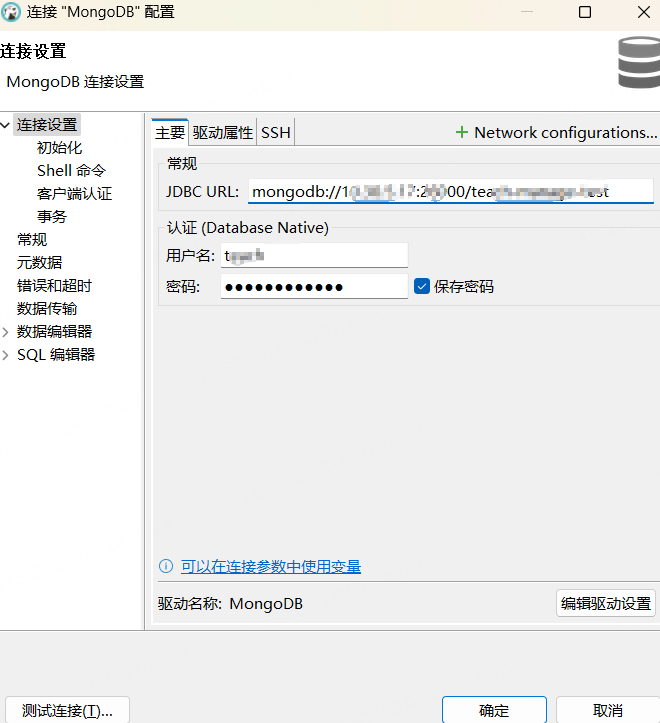Select 数据传输 in the sidebar
The width and height of the screenshot is (660, 723).
point(47,309)
